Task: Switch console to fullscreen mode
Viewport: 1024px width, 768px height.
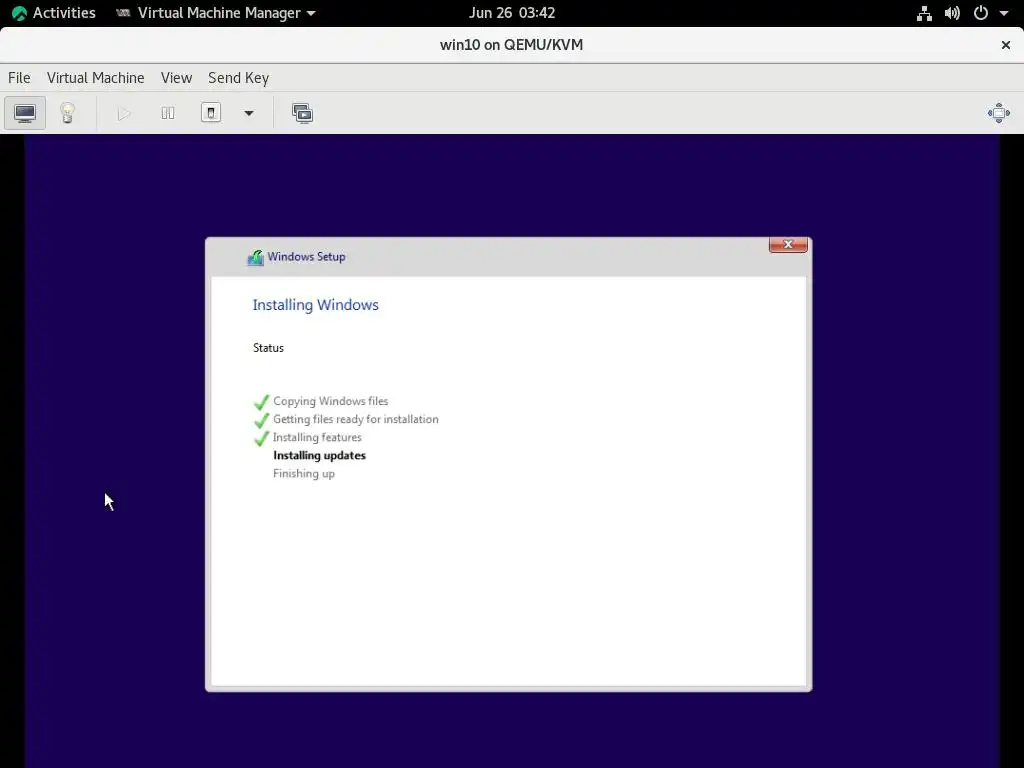Action: coord(999,113)
